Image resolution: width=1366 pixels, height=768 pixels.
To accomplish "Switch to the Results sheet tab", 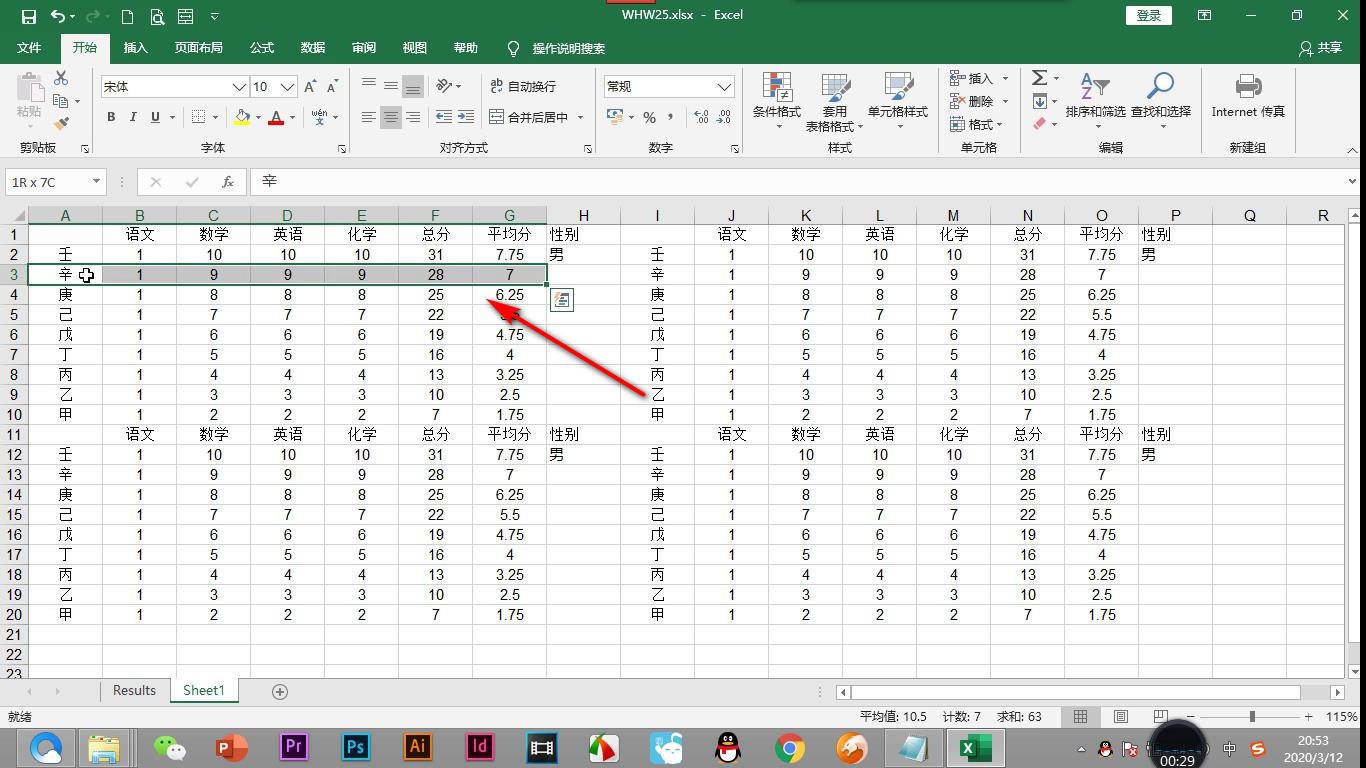I will coord(134,691).
